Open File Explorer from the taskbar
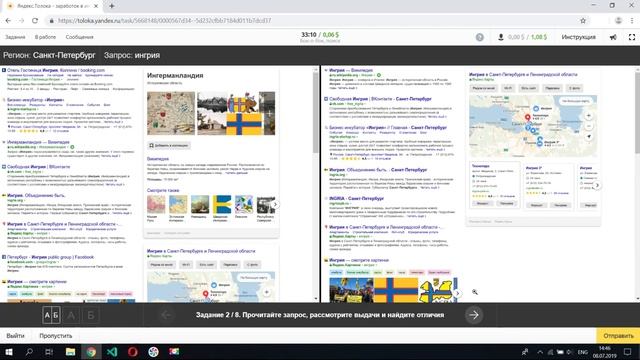640x360 pixels. click(70, 352)
